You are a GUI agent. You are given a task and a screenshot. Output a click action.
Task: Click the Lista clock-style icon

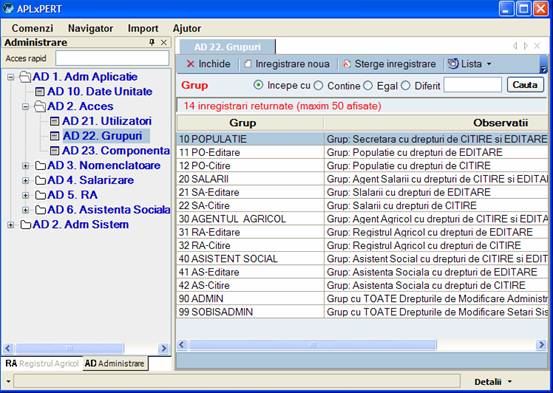(453, 64)
